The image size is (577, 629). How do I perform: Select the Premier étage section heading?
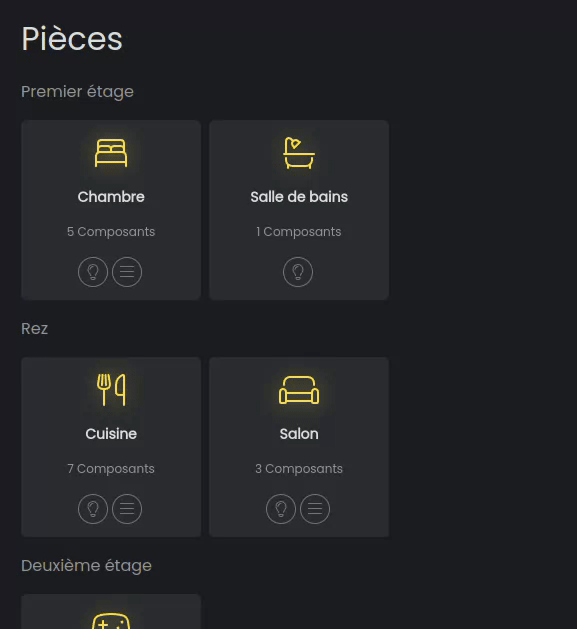(x=77, y=92)
